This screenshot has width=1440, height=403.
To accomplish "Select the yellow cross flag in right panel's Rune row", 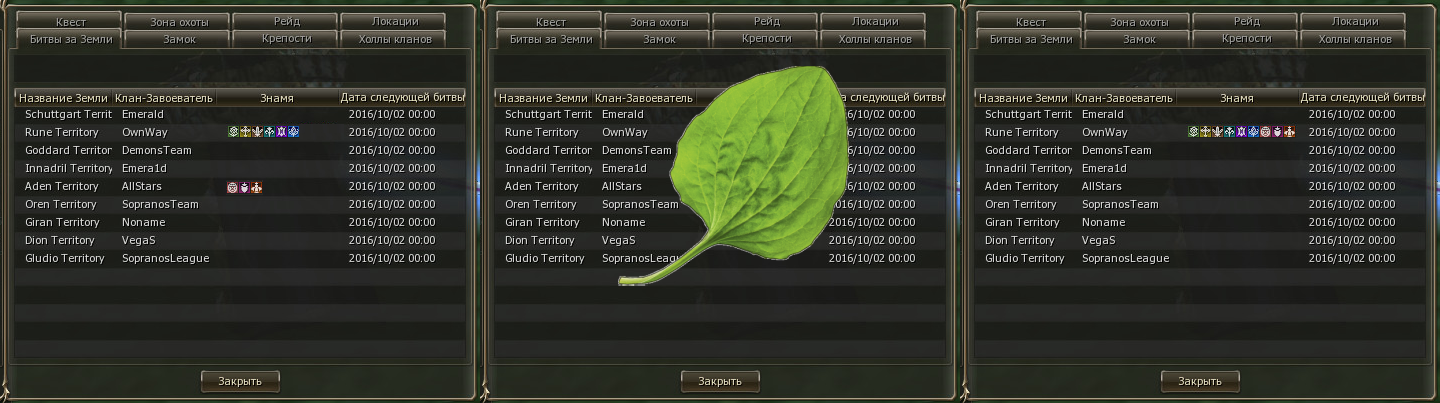I will [x=1205, y=132].
